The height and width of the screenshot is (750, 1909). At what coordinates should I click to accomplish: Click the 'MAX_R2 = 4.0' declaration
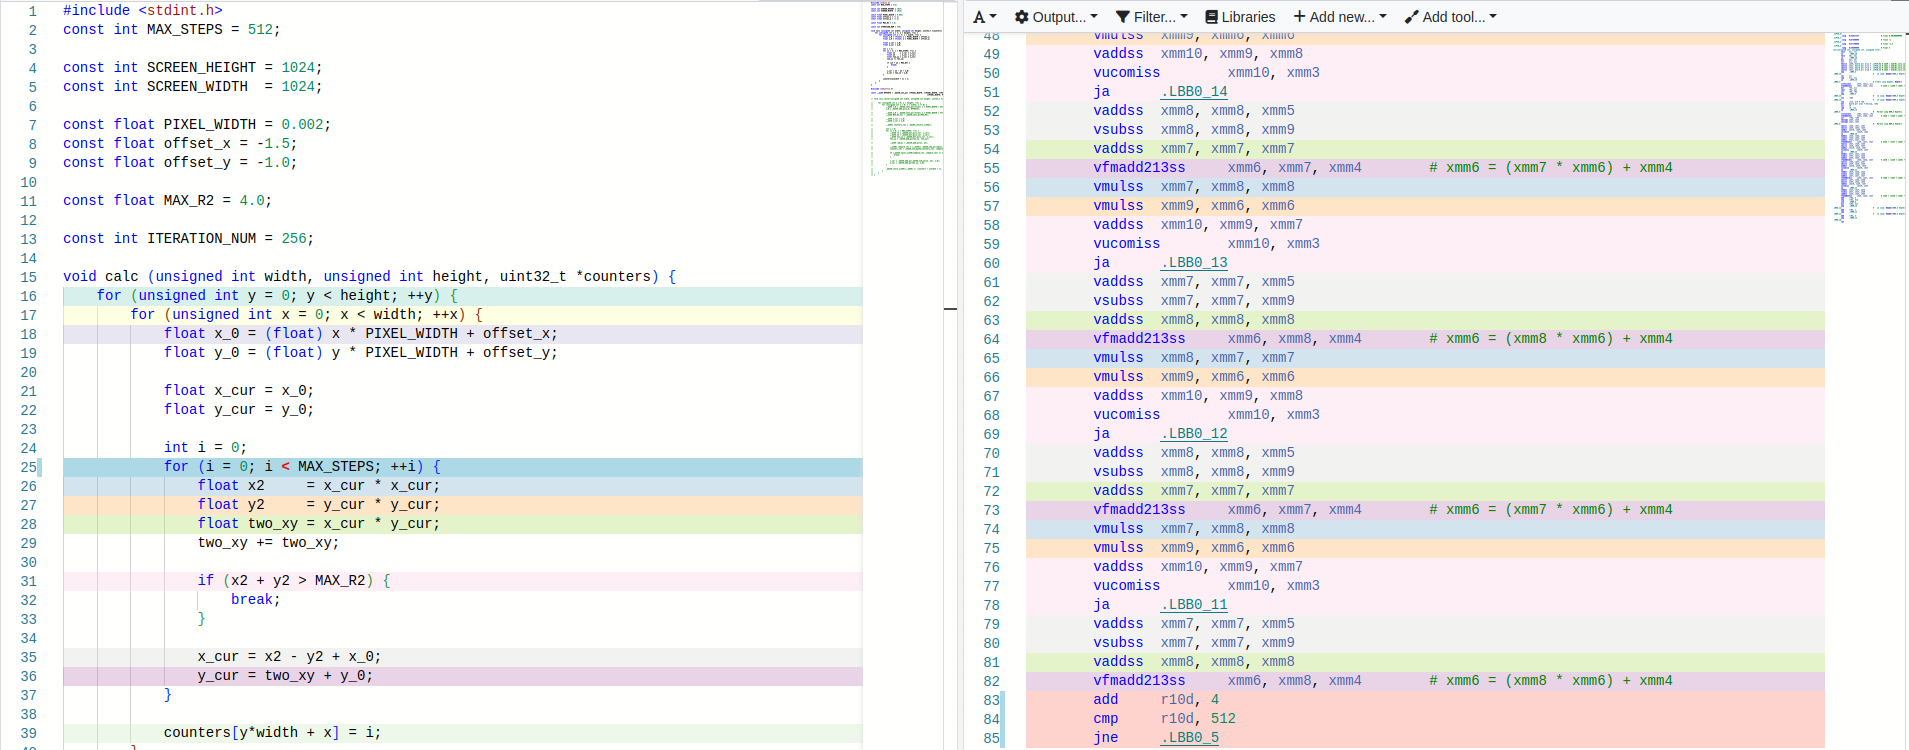pyautogui.click(x=168, y=200)
